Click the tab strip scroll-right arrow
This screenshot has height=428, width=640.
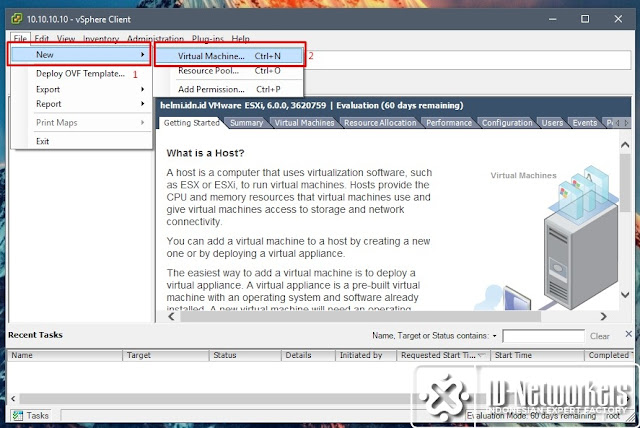(x=626, y=123)
